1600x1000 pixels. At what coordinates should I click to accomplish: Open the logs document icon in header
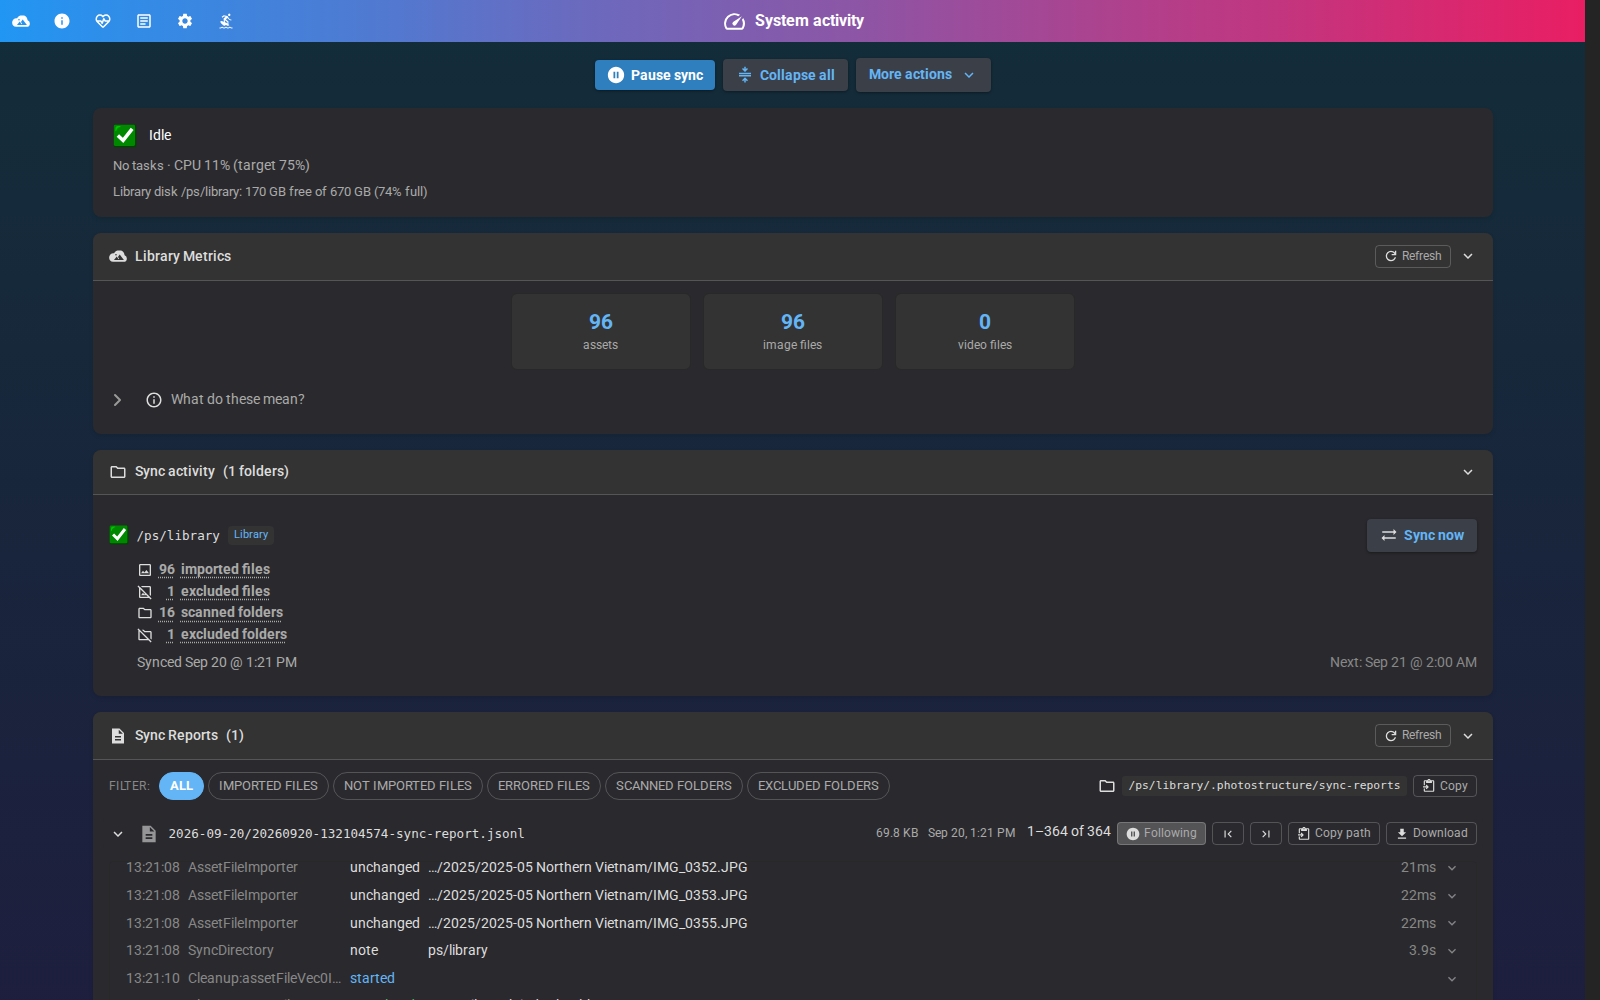pos(144,21)
